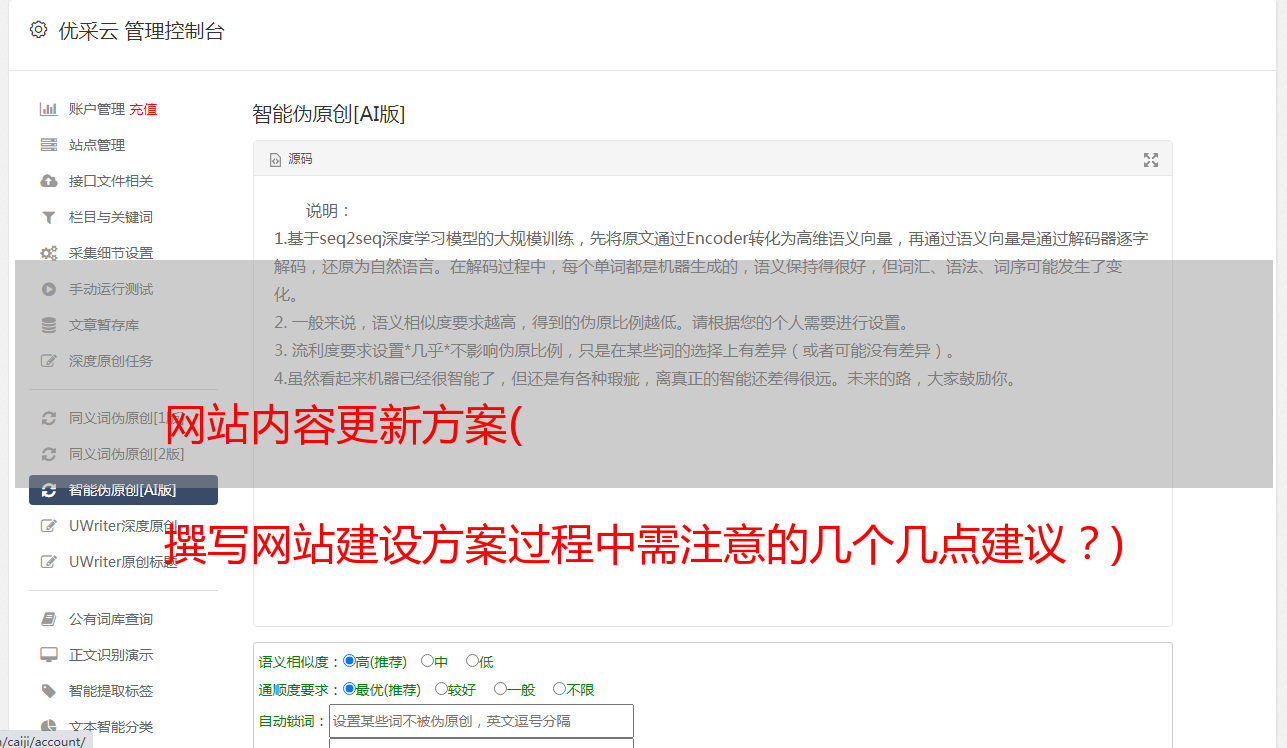Image resolution: width=1287 pixels, height=748 pixels.
Task: Click the database icon for 文章暂存库
Action: [x=48, y=325]
